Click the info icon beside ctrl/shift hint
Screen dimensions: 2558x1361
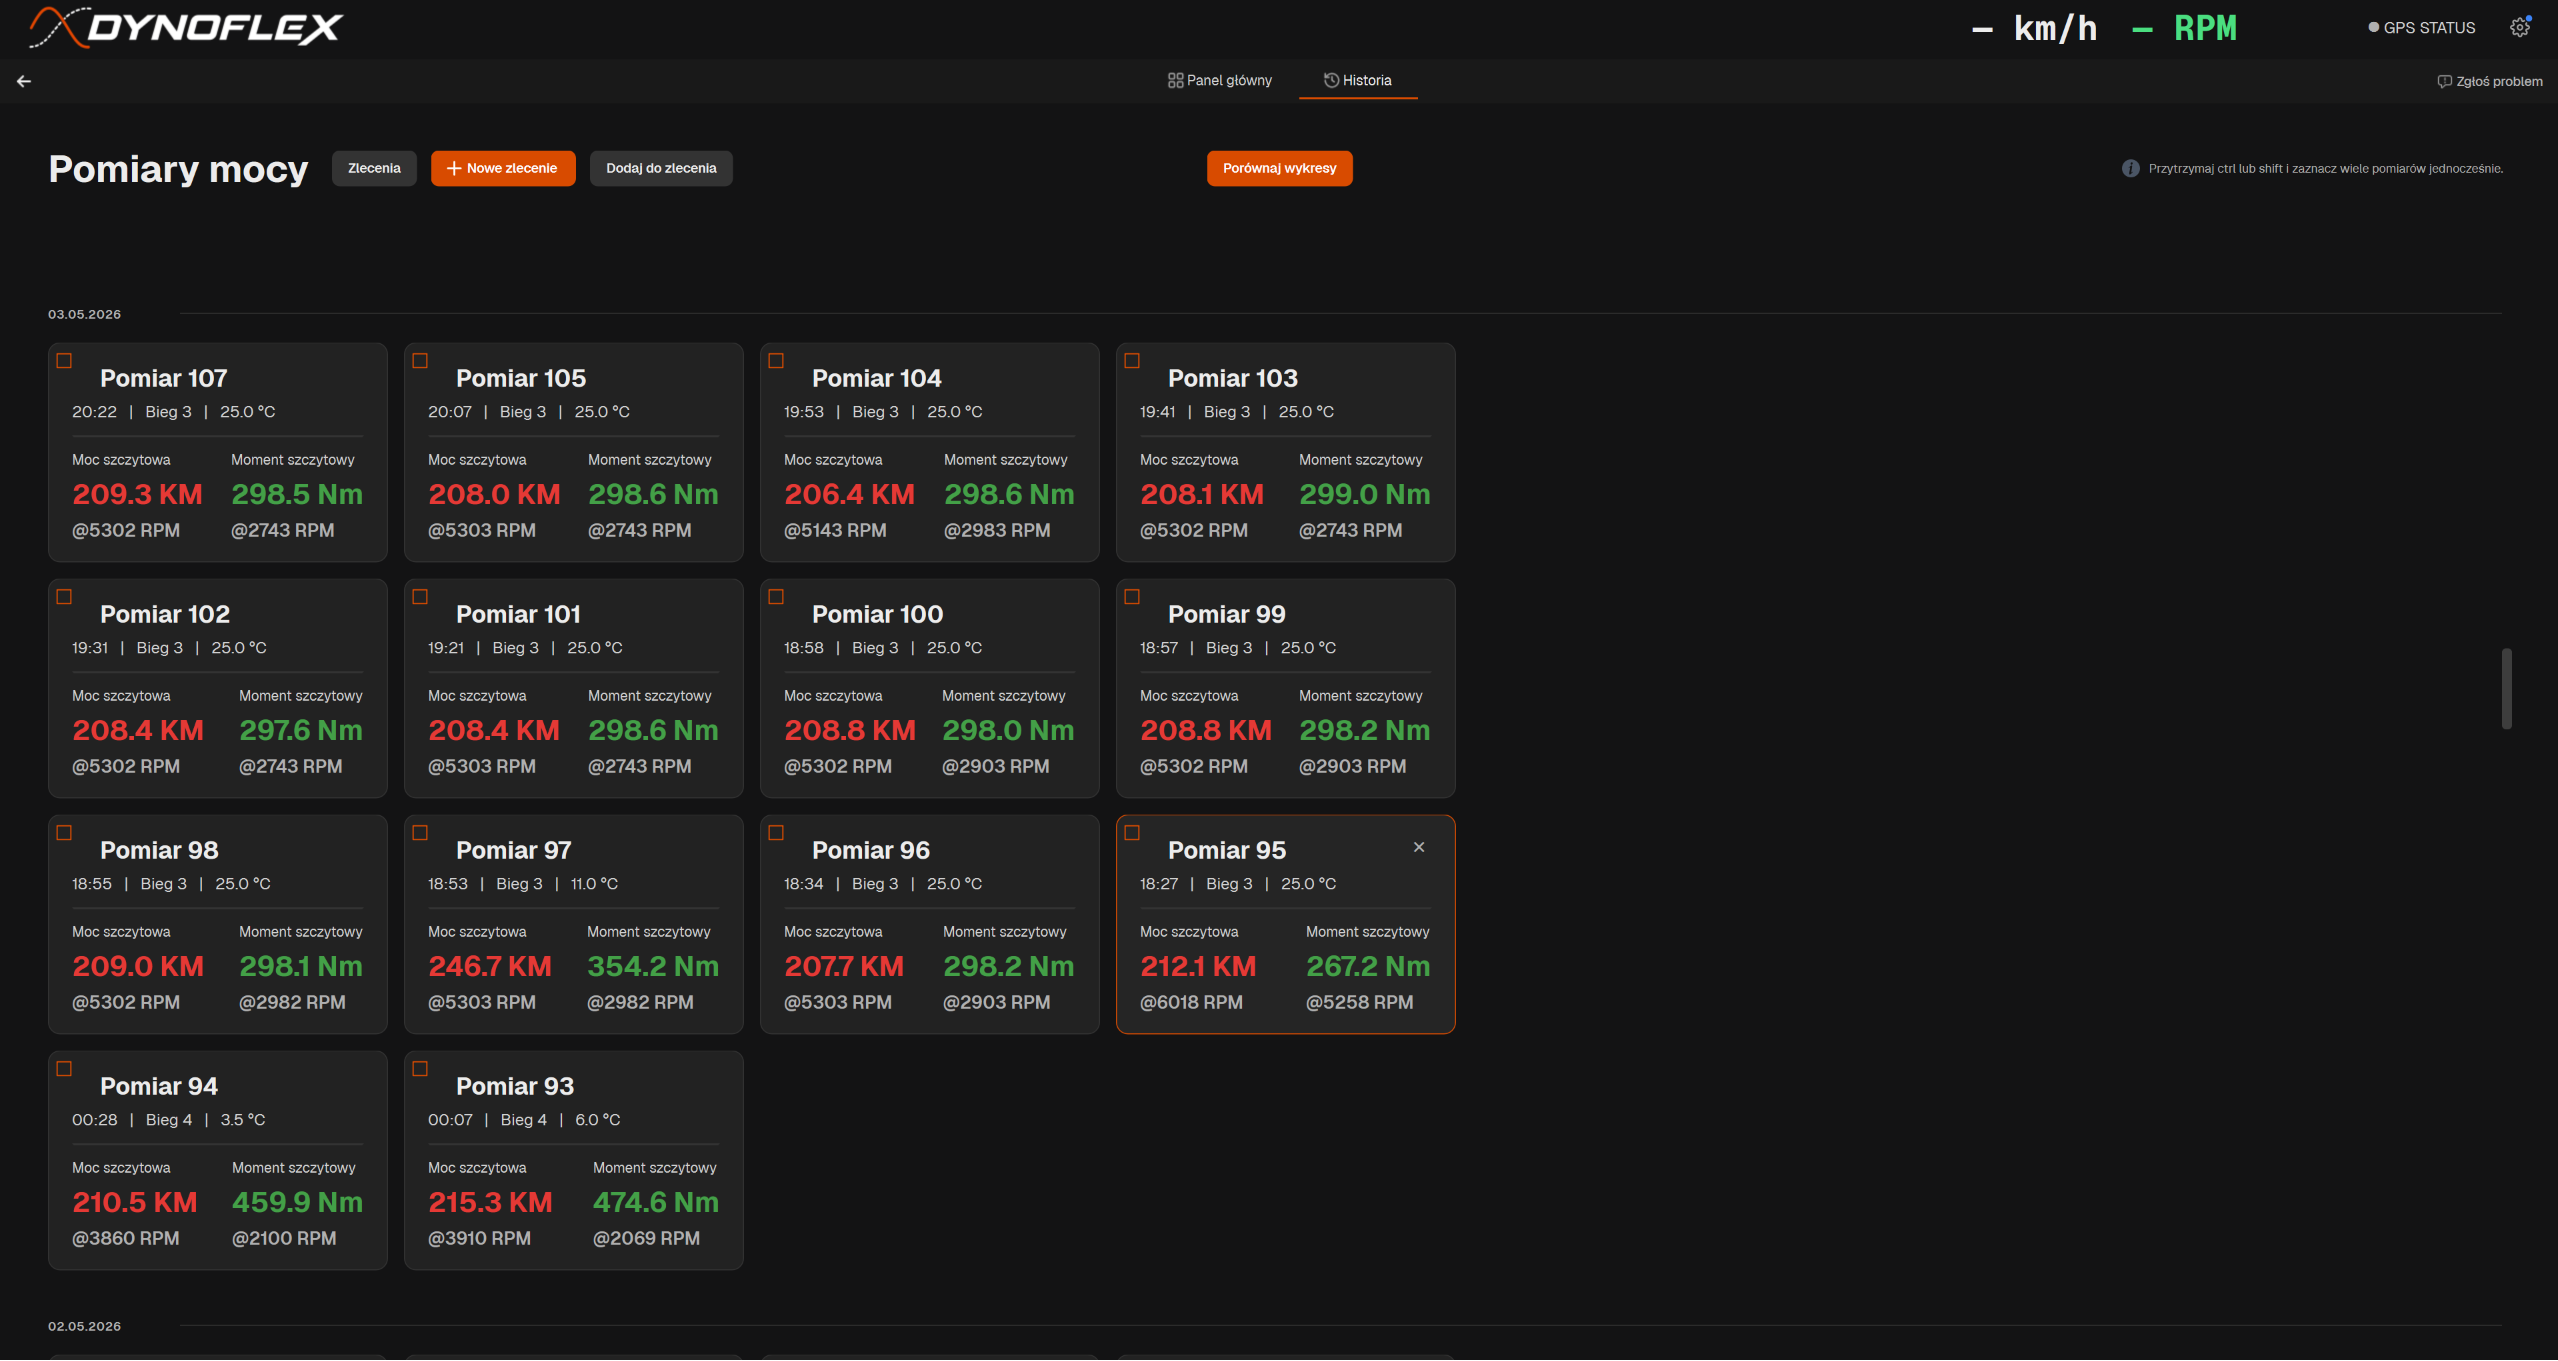2131,168
